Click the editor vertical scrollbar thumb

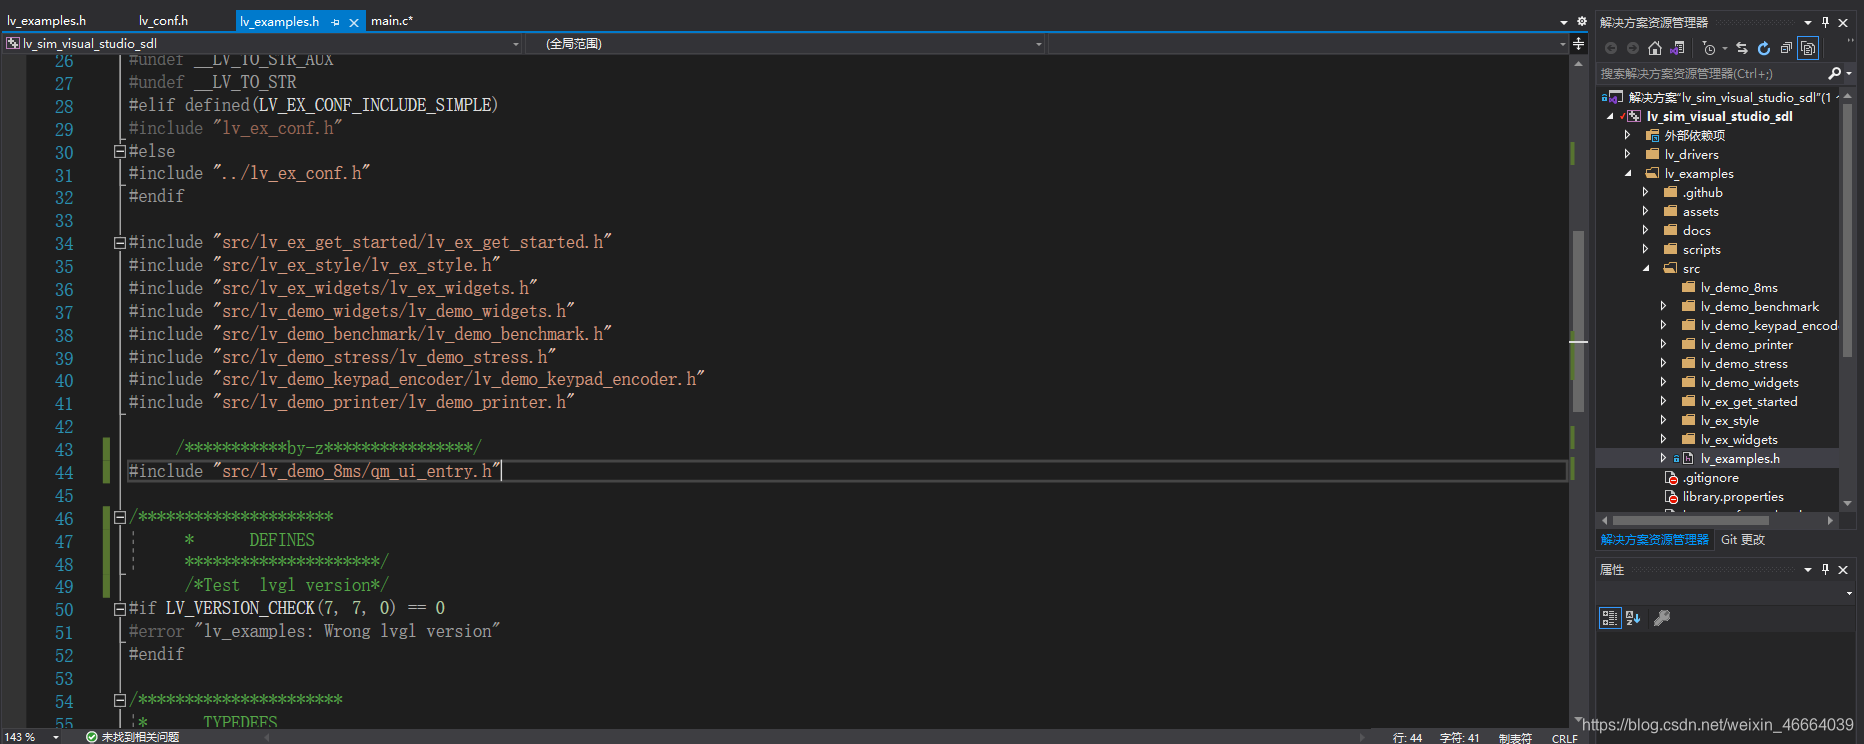1578,320
